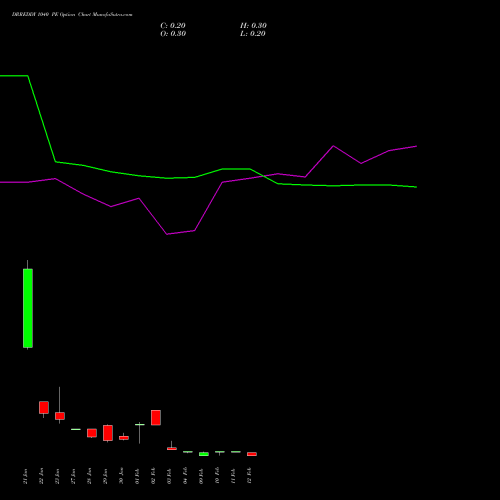The image size is (500, 500).
Task: Select the red candlestick above 22 Jan
Action: (x=44, y=408)
